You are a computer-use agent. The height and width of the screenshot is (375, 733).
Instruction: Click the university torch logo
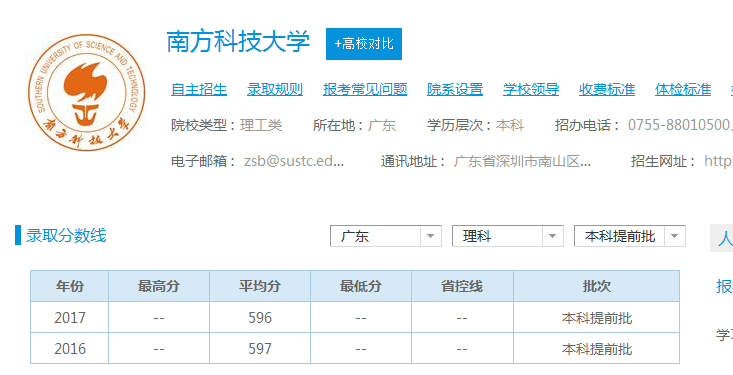87,93
